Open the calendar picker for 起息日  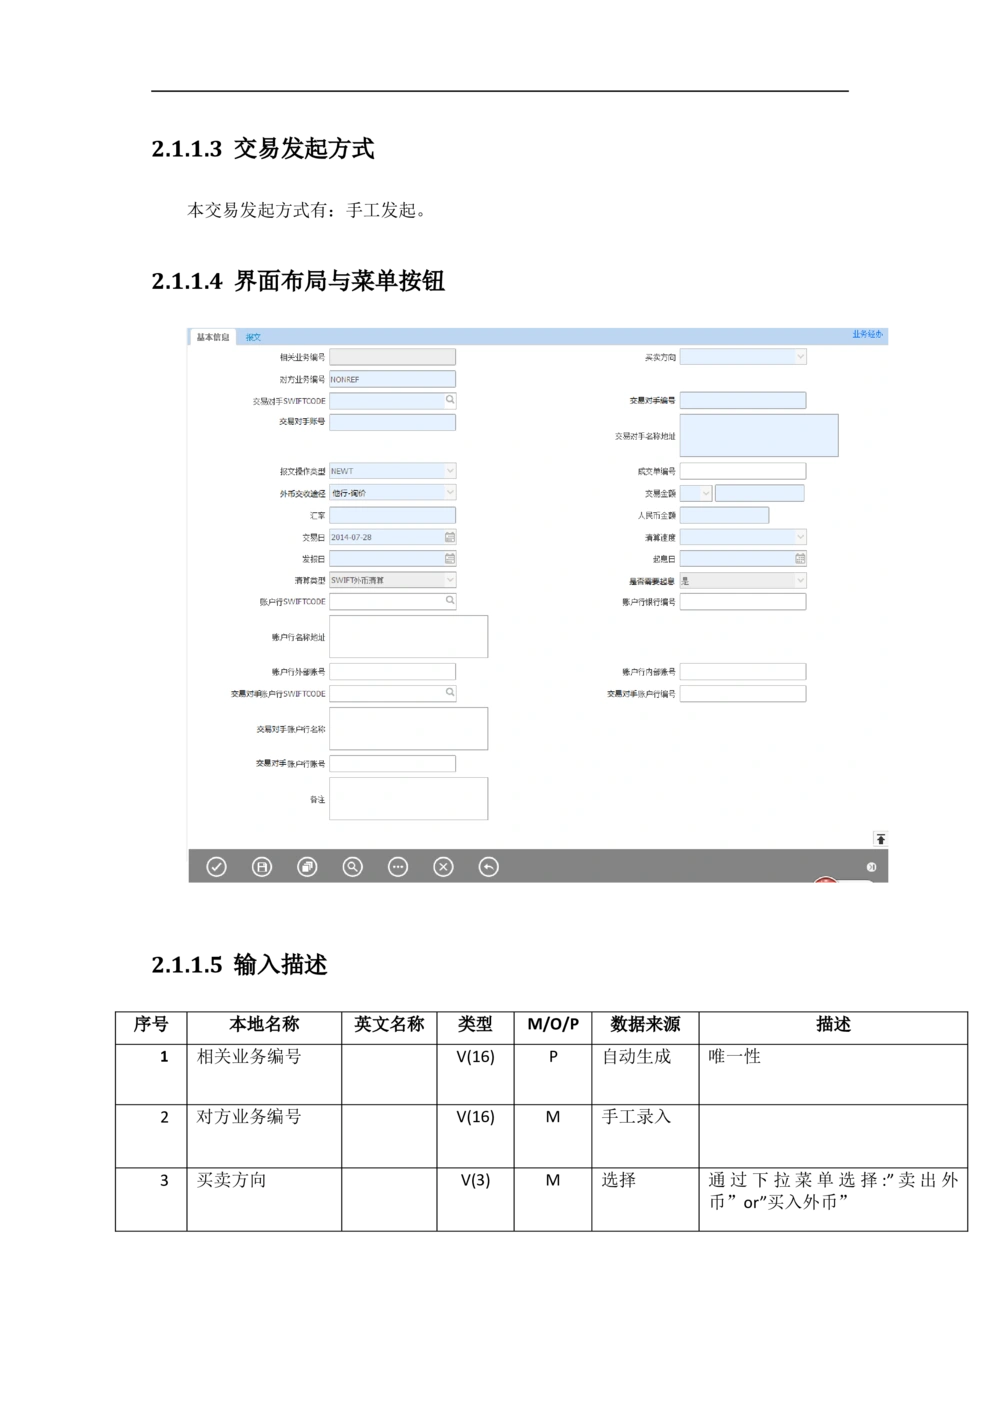point(800,559)
